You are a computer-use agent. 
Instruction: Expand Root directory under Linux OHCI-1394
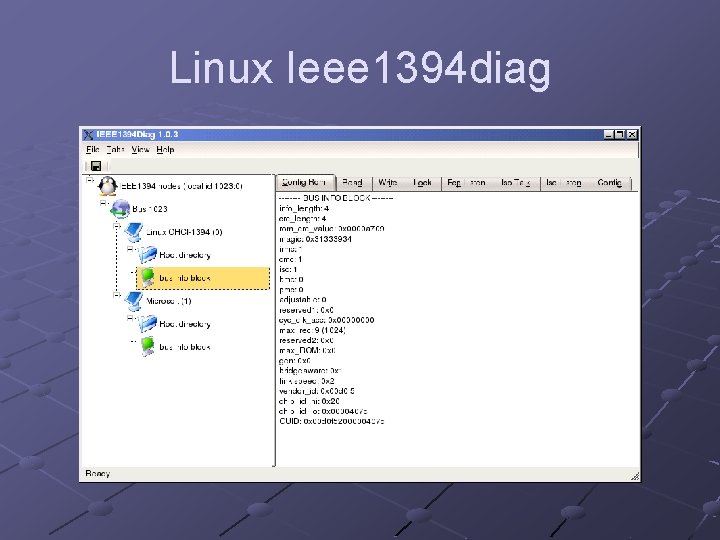[130, 249]
